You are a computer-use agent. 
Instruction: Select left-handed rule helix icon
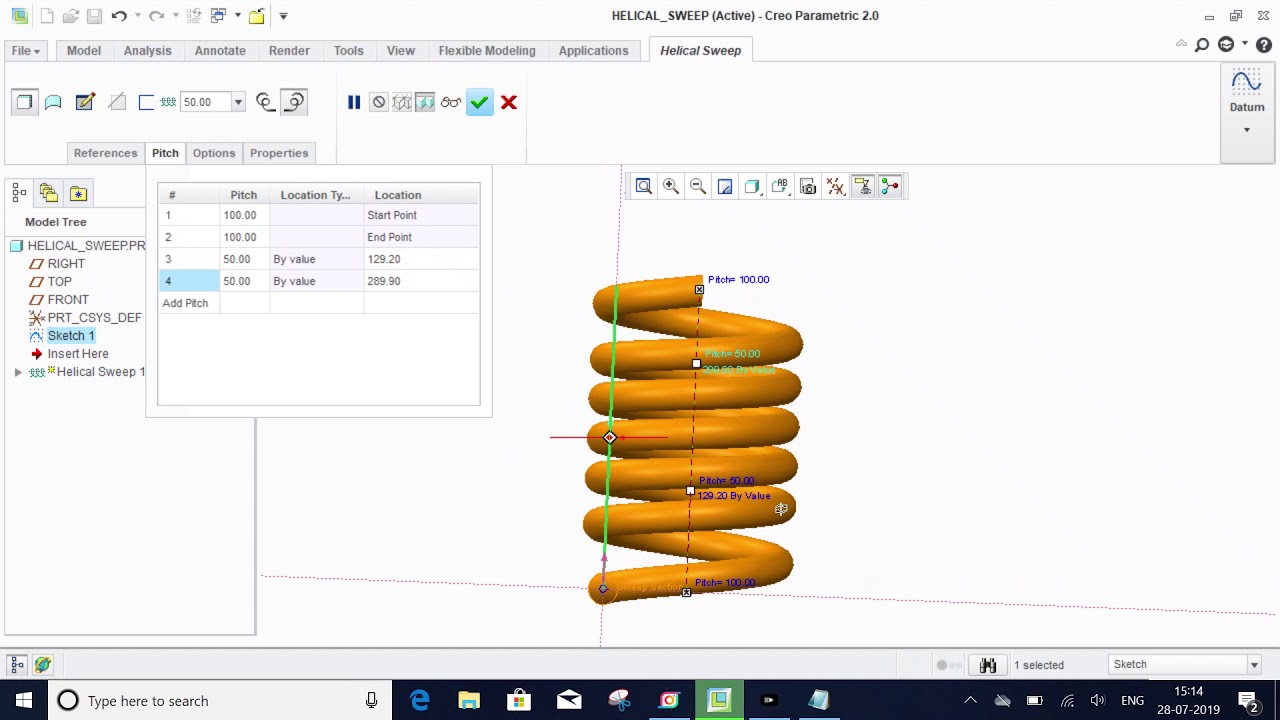point(265,101)
